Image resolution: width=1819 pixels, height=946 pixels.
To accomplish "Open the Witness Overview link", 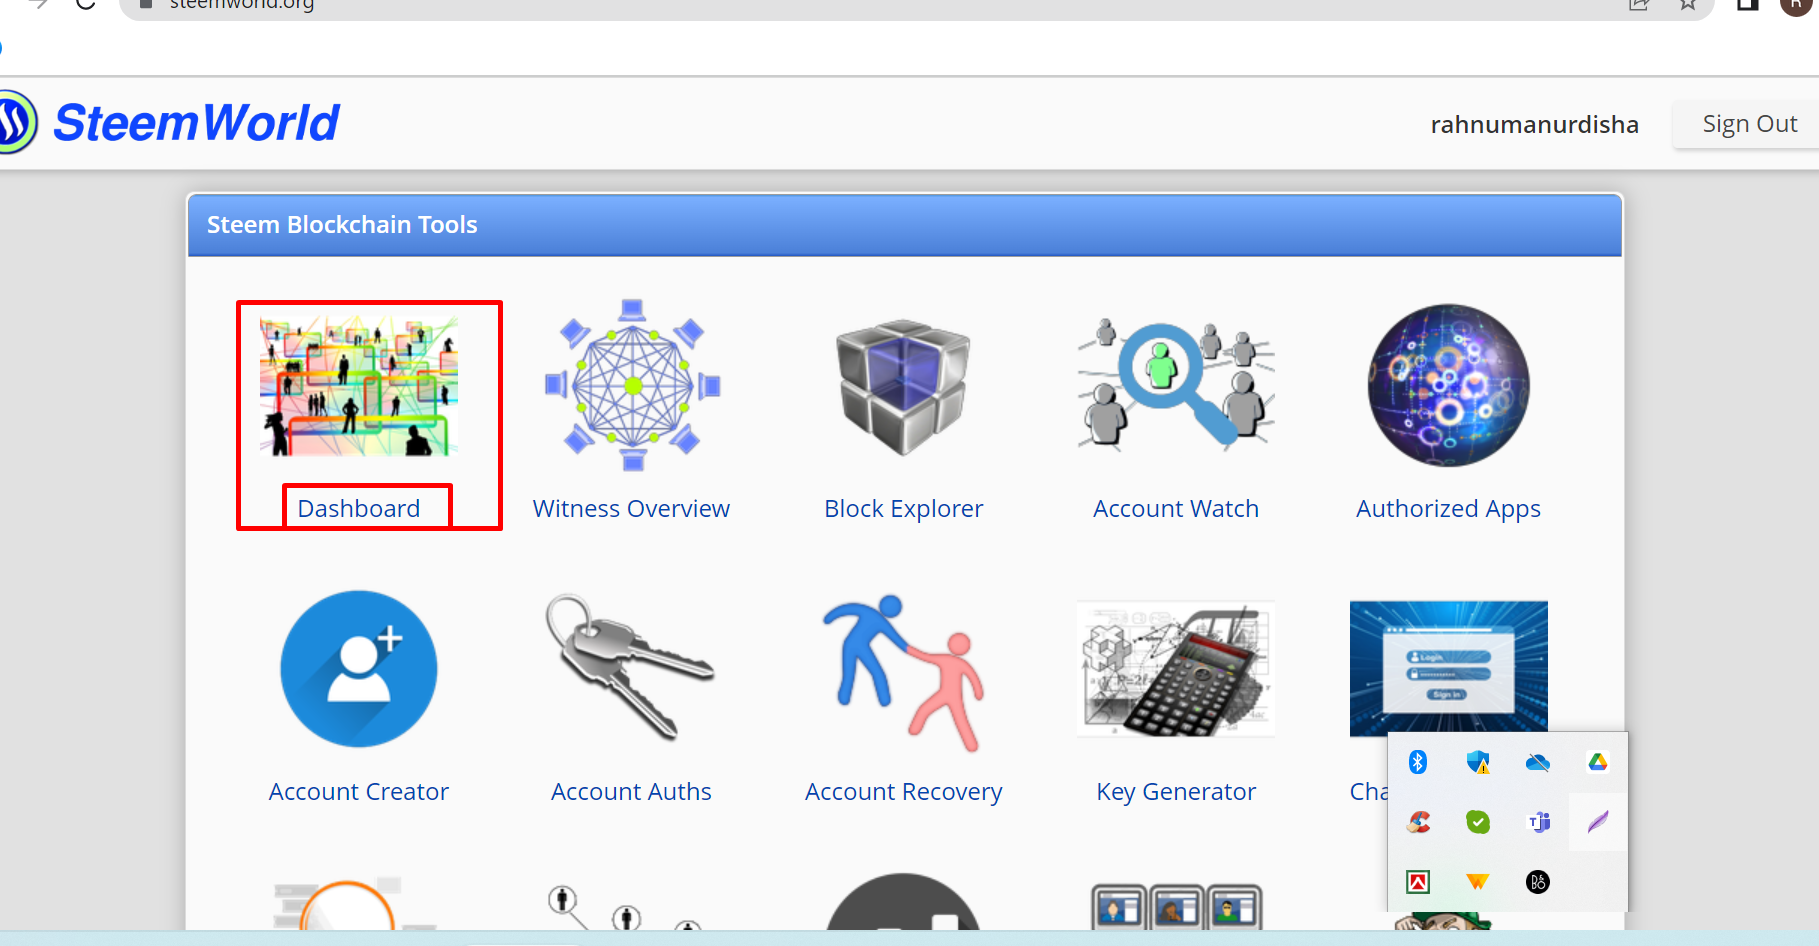I will point(631,509).
